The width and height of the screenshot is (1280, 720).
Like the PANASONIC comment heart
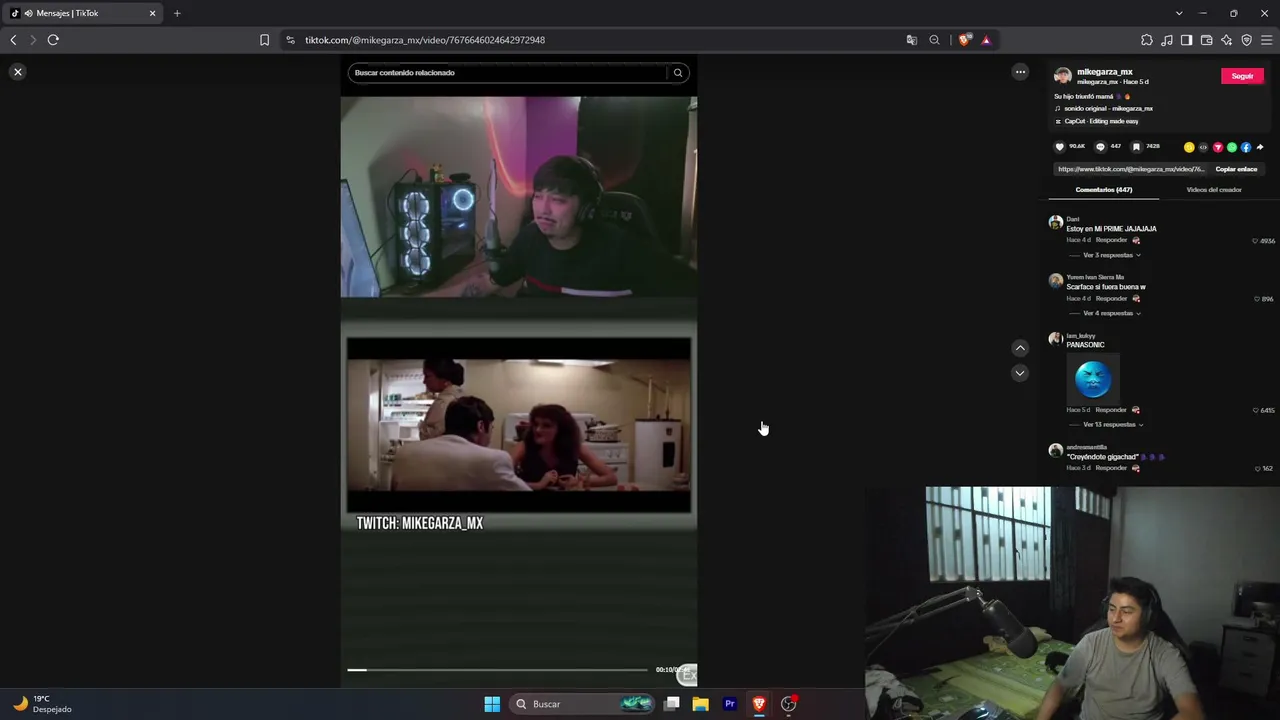tap(1255, 410)
